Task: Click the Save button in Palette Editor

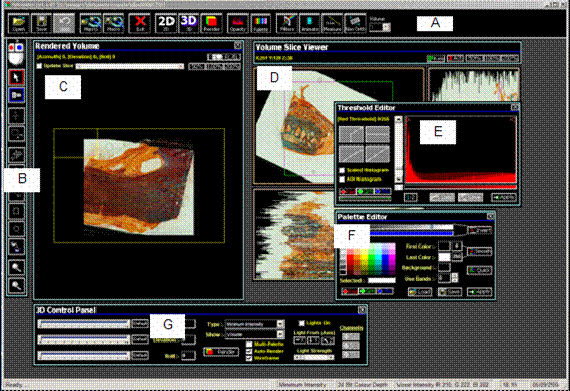Action: click(x=450, y=292)
